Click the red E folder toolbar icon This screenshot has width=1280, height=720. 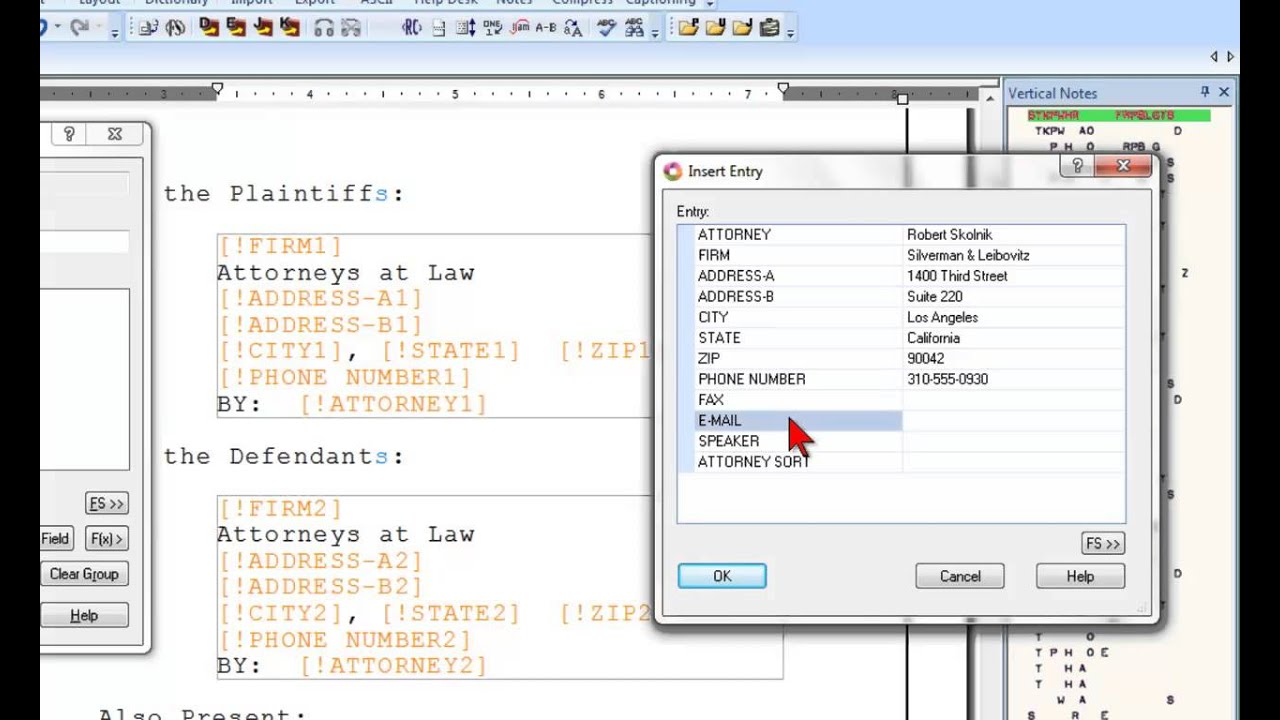pos(235,27)
